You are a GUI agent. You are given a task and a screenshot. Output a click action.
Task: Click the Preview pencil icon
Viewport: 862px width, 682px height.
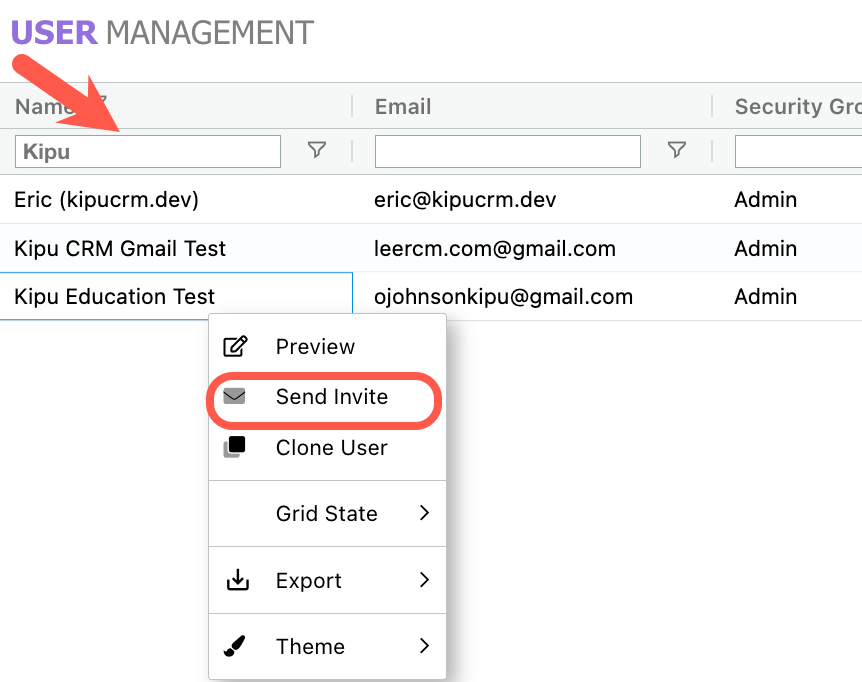[x=236, y=346]
